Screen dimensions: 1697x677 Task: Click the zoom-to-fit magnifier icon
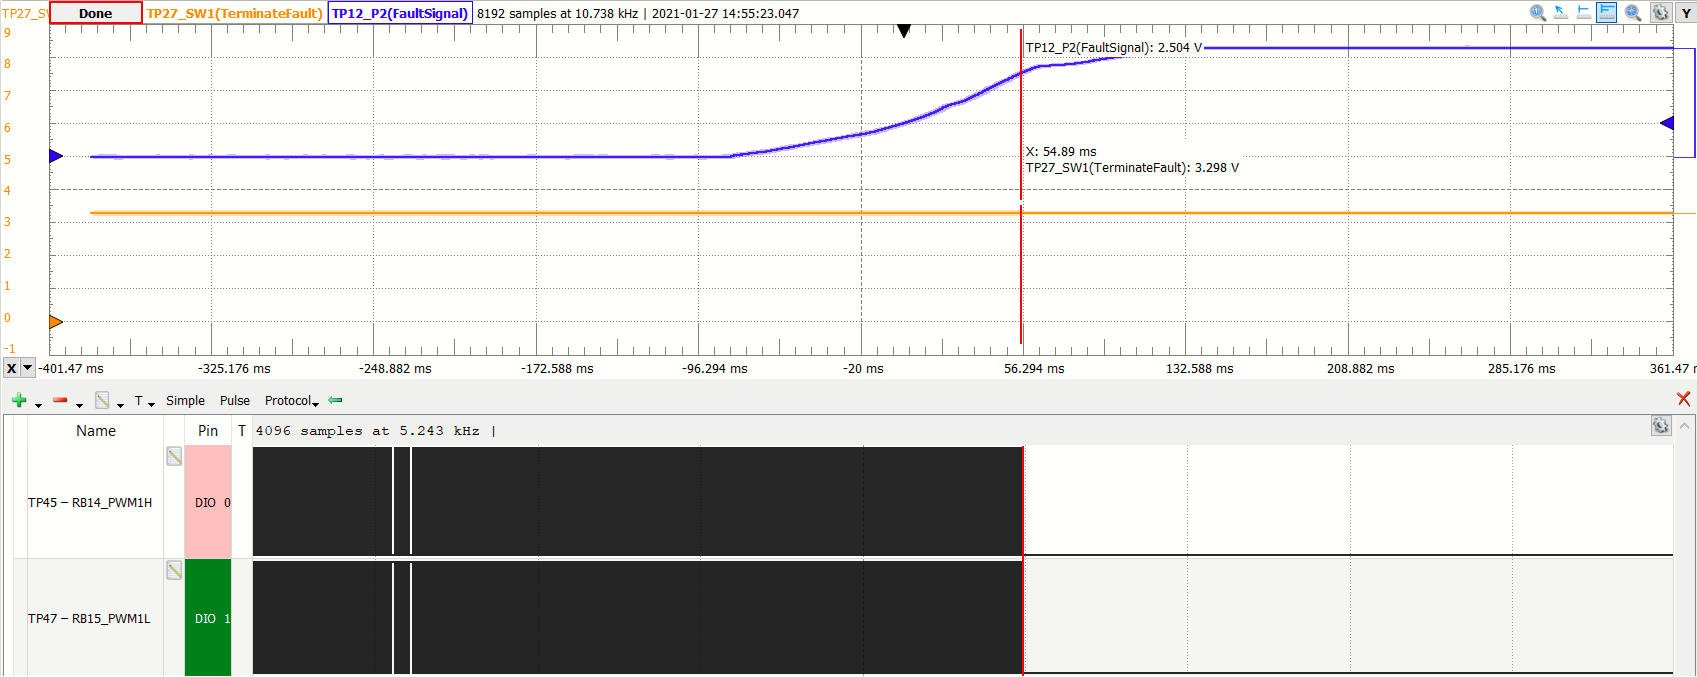click(x=1633, y=13)
